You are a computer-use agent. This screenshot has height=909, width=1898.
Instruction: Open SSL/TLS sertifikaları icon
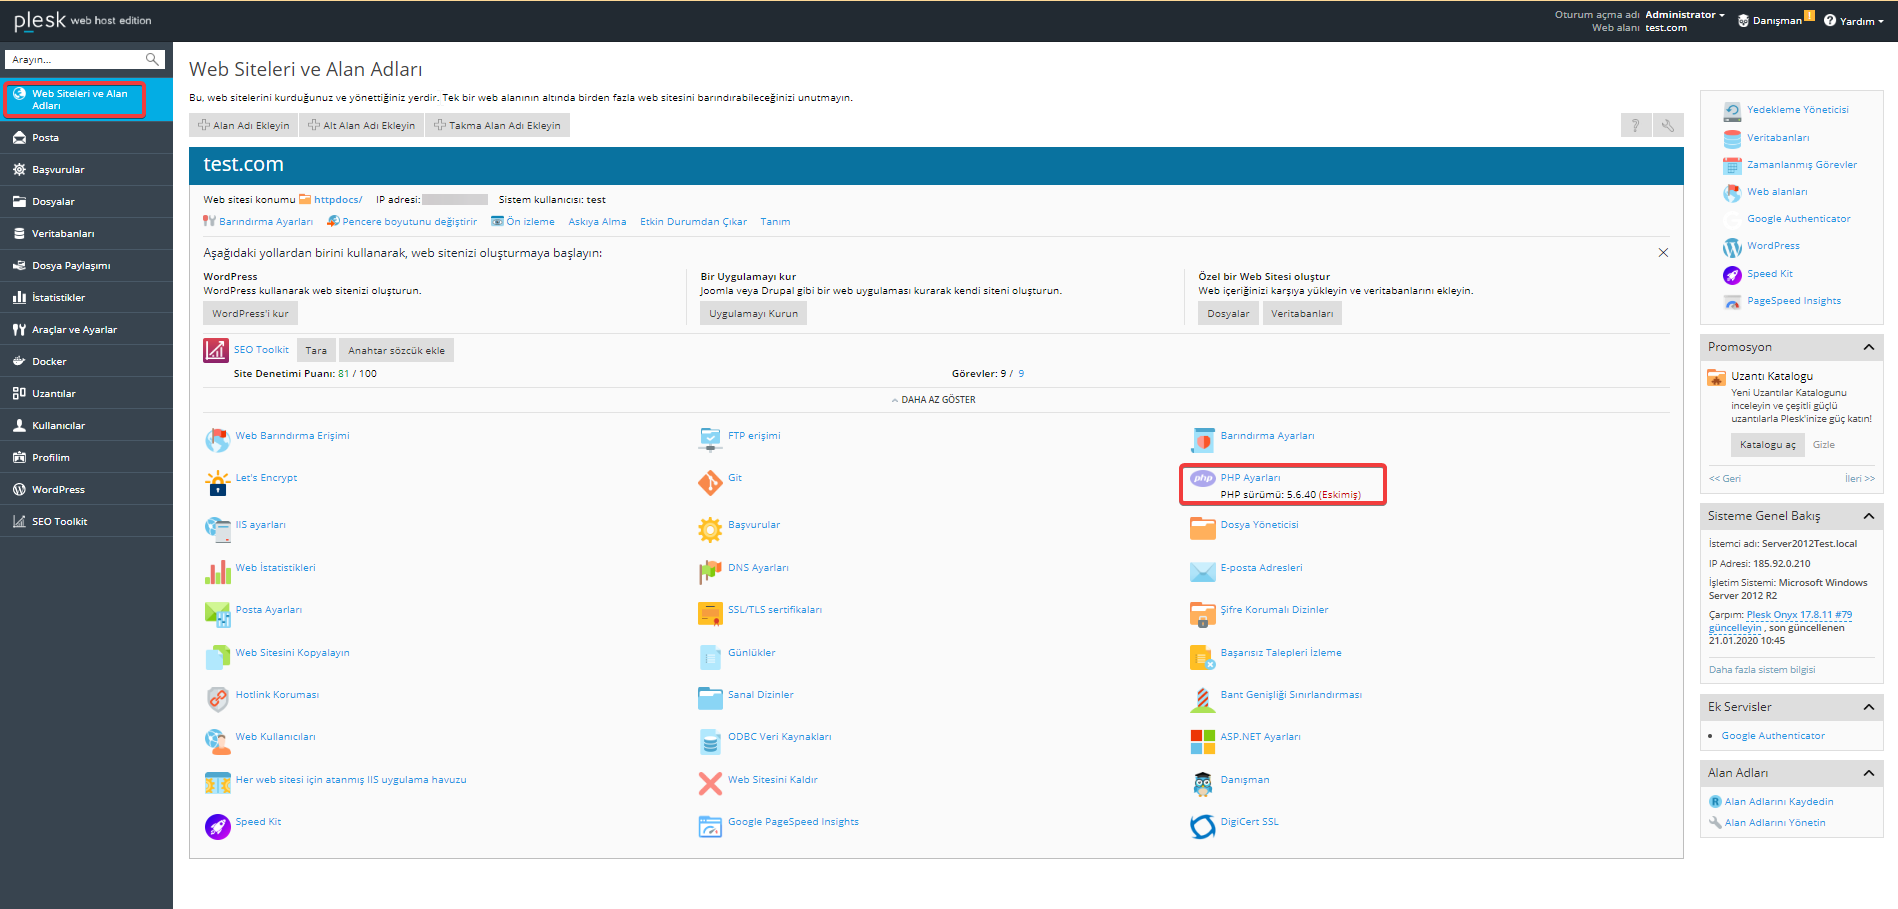coord(710,614)
